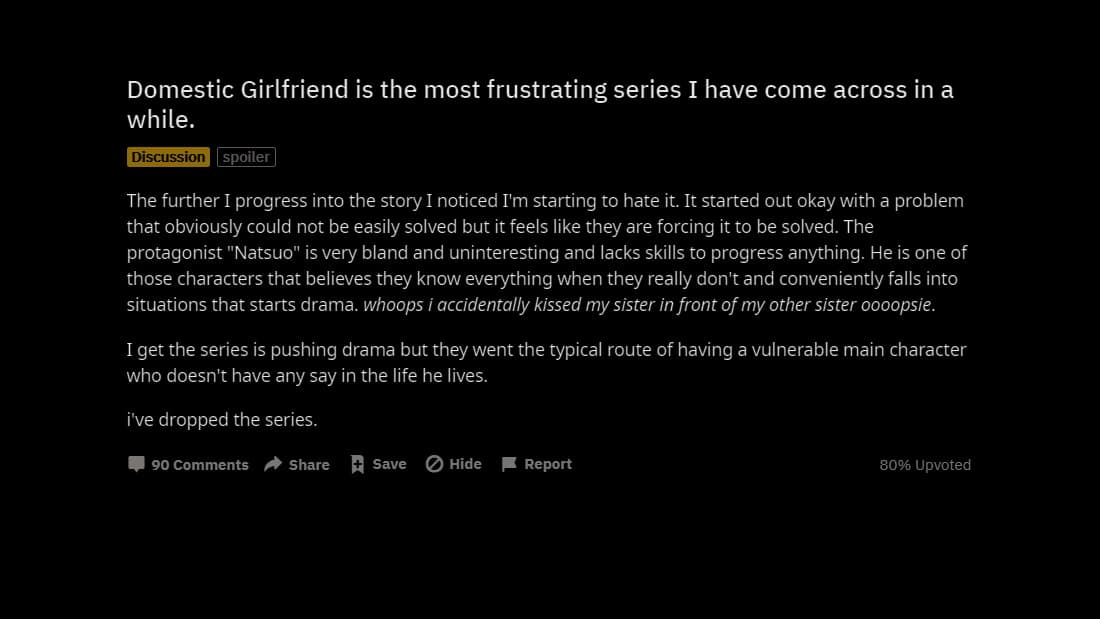Choose the "Hide" text label
1100x619 pixels.
click(465, 464)
